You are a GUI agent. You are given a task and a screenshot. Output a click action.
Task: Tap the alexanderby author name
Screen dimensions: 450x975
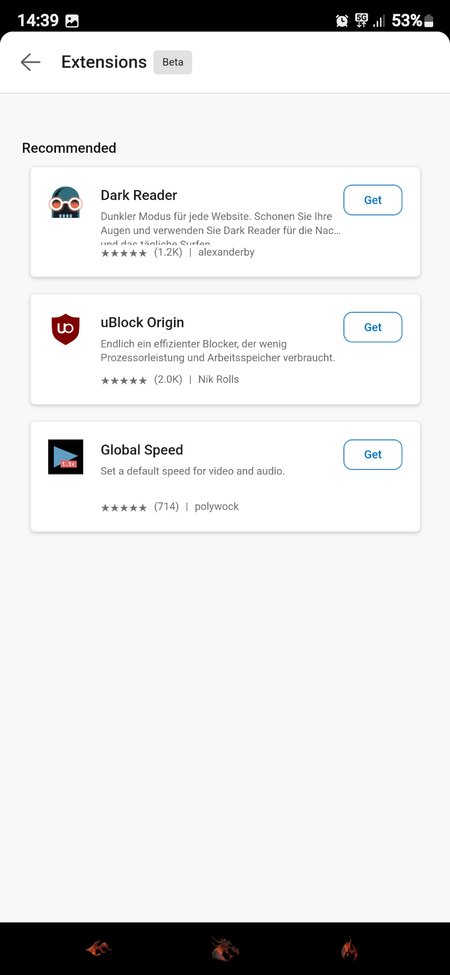click(x=226, y=252)
